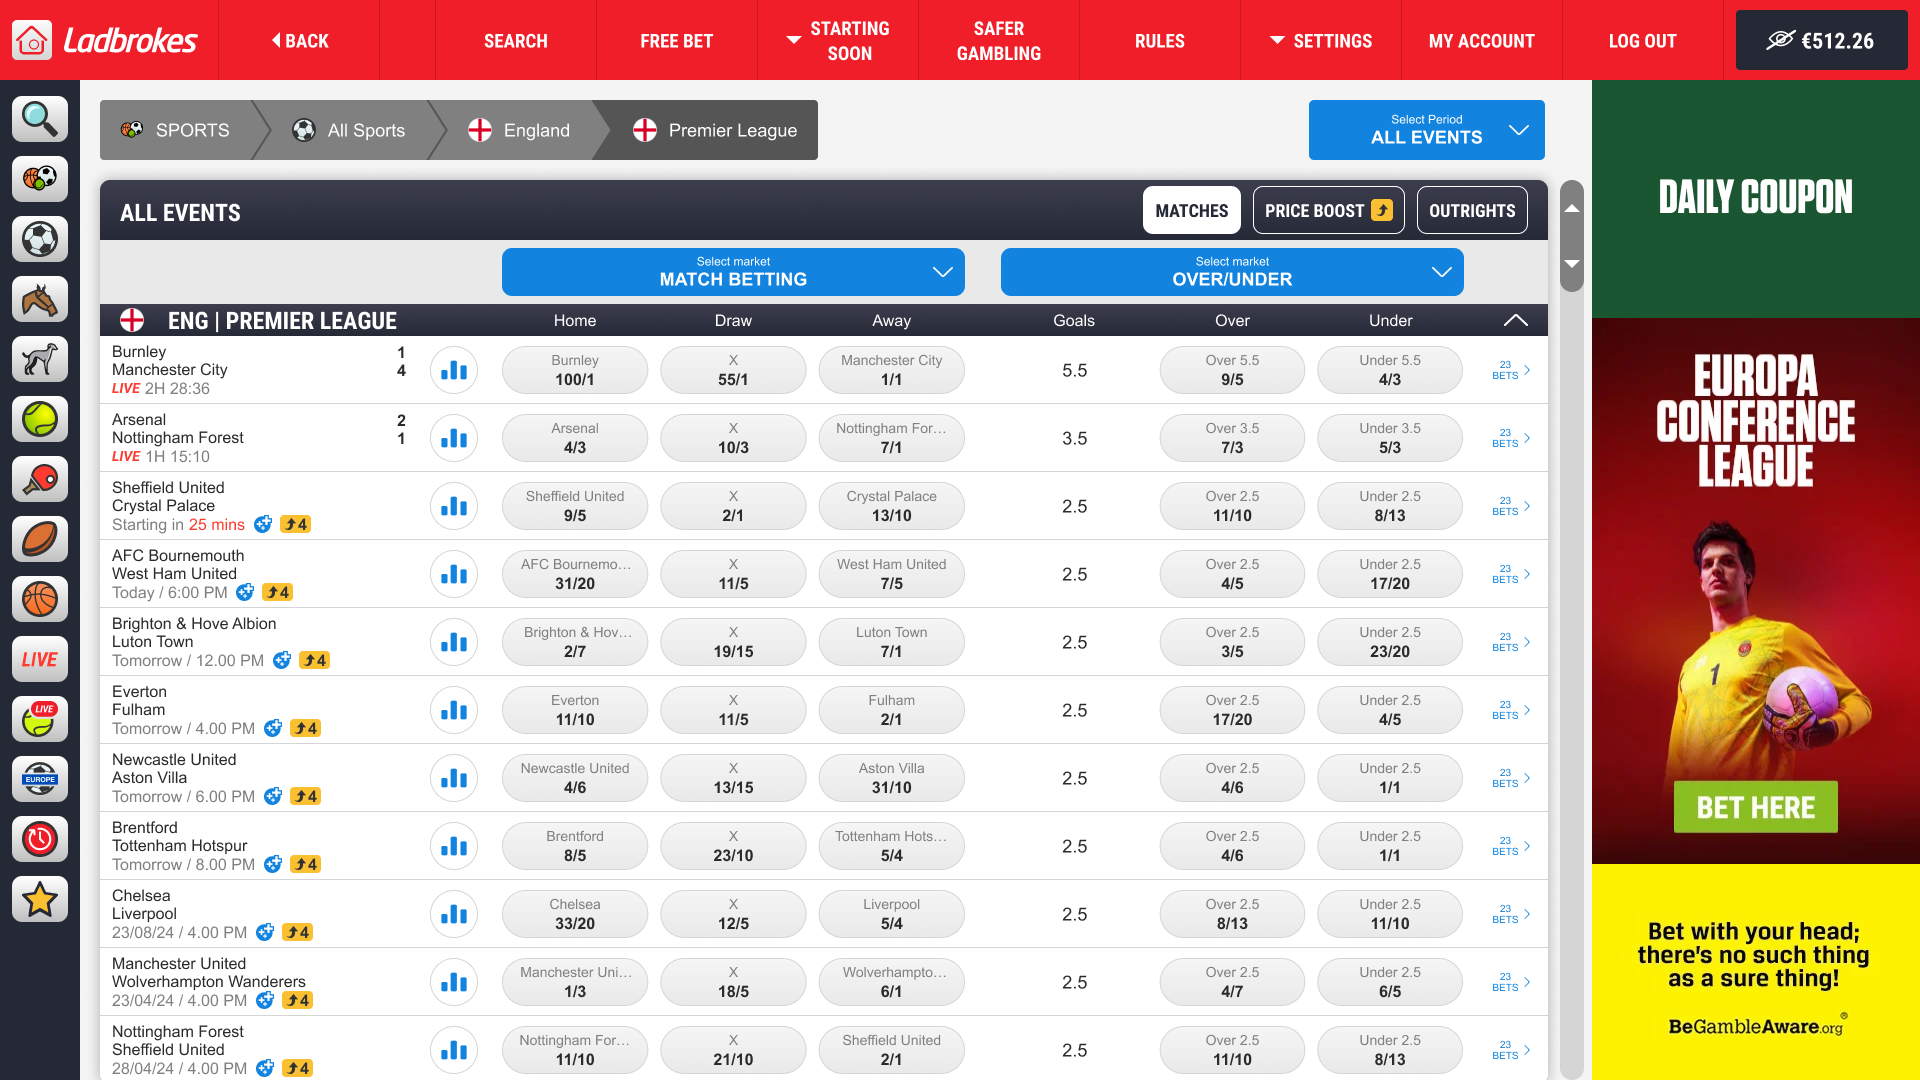The height and width of the screenshot is (1080, 1920).
Task: Open the Europe football icon in sidebar
Action: [x=40, y=779]
